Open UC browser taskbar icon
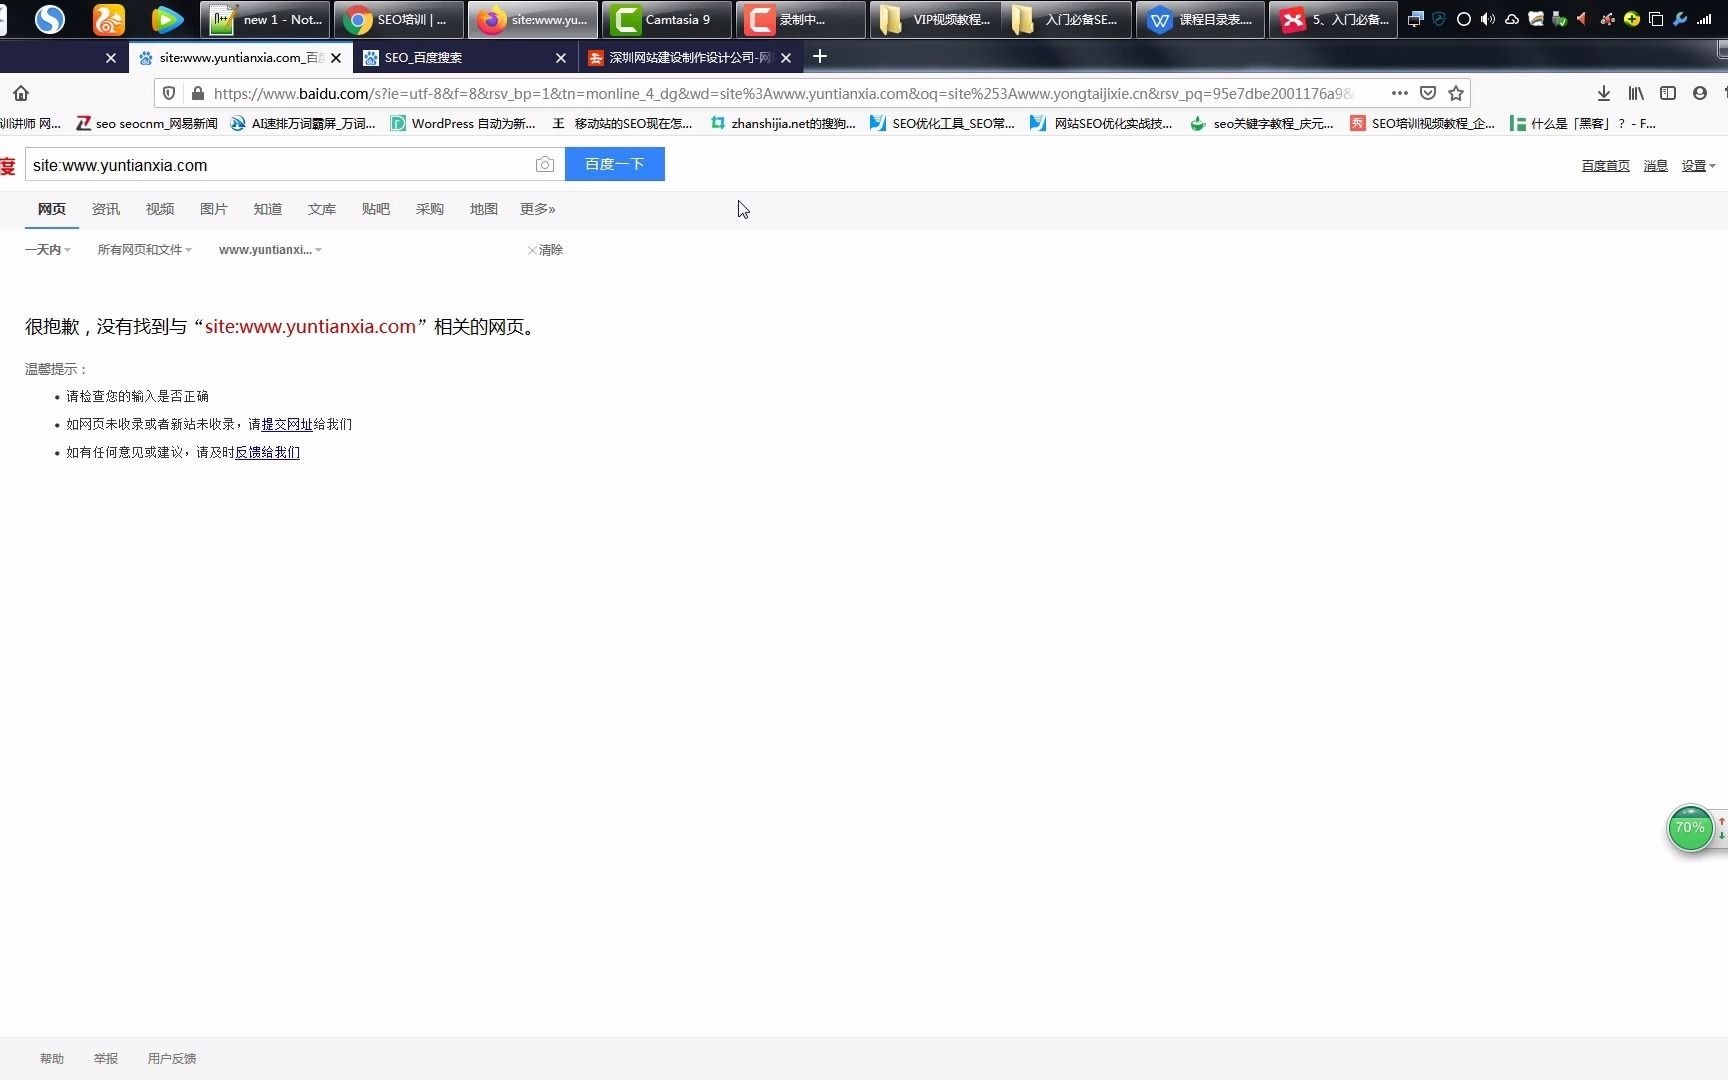The height and width of the screenshot is (1080, 1728). (109, 19)
